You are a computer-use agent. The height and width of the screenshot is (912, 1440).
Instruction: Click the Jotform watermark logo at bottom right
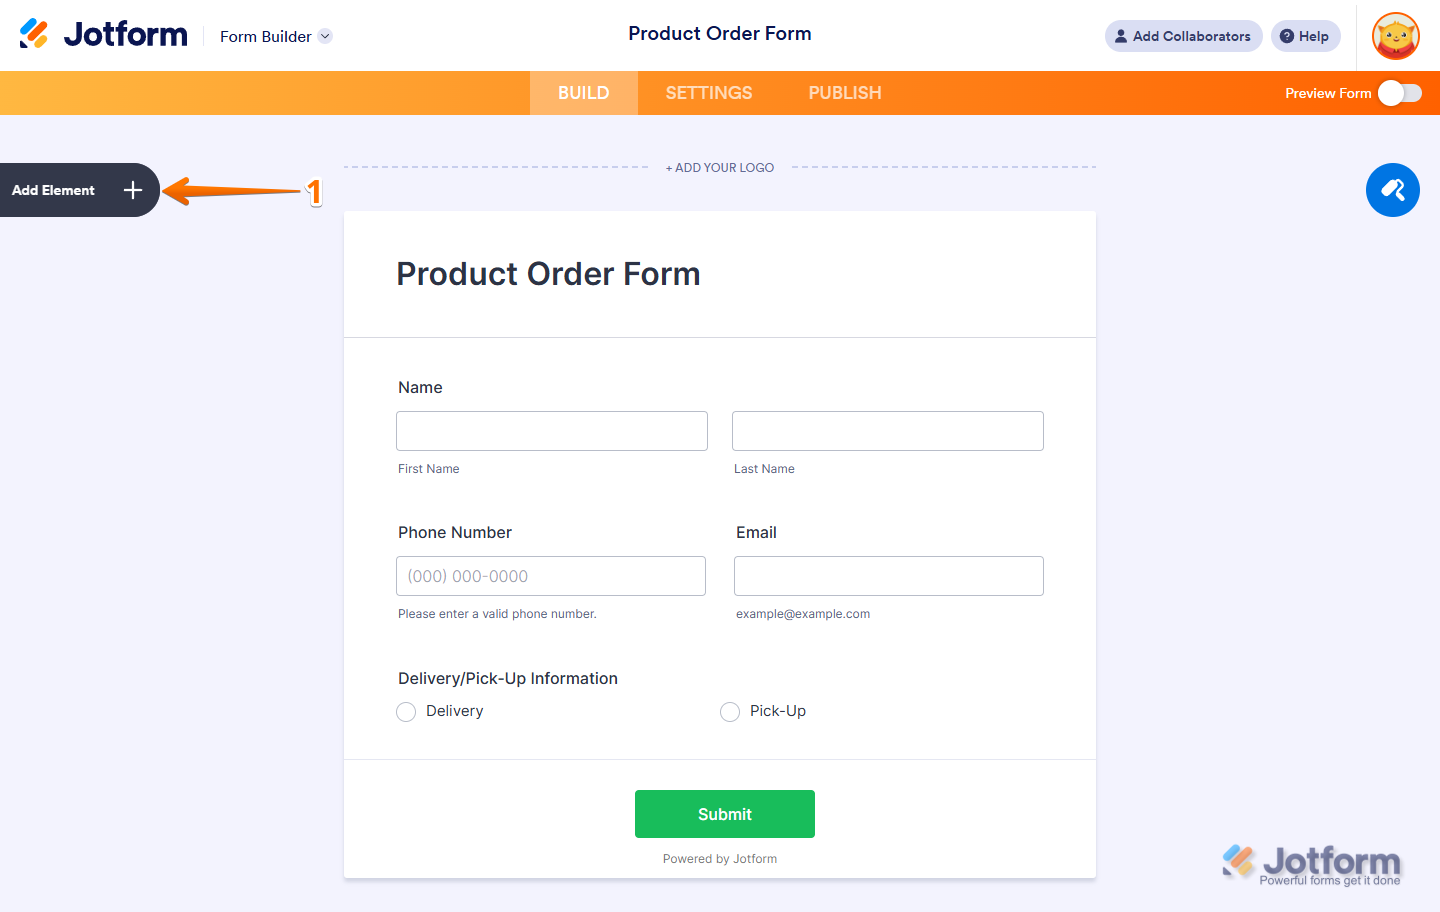(x=1310, y=860)
